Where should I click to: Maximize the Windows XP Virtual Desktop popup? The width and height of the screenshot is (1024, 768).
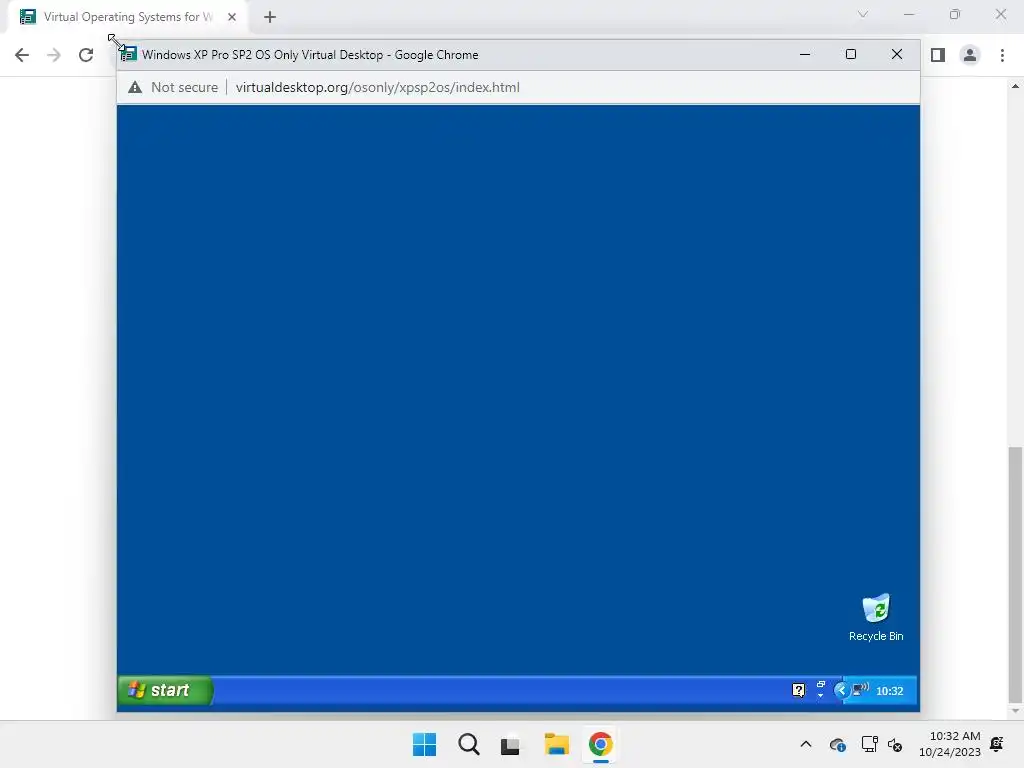(850, 55)
